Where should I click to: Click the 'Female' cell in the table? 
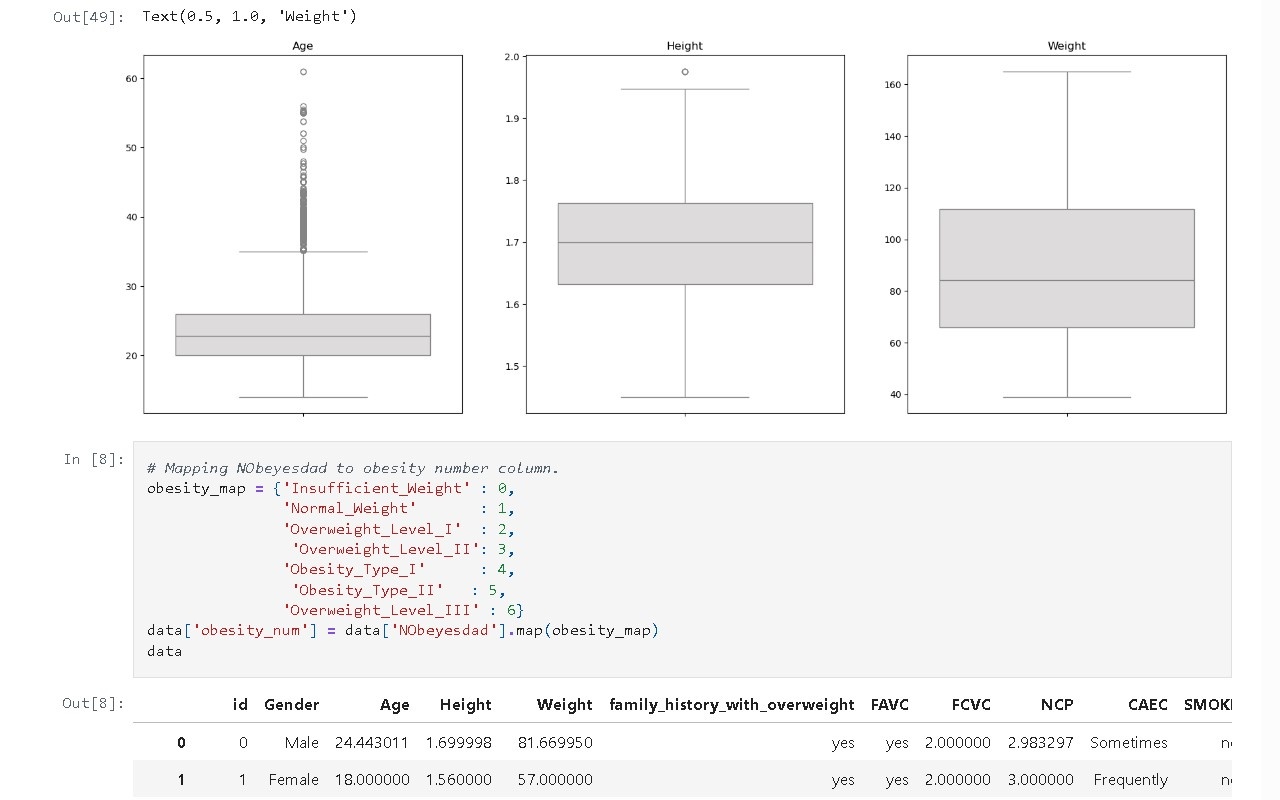293,780
